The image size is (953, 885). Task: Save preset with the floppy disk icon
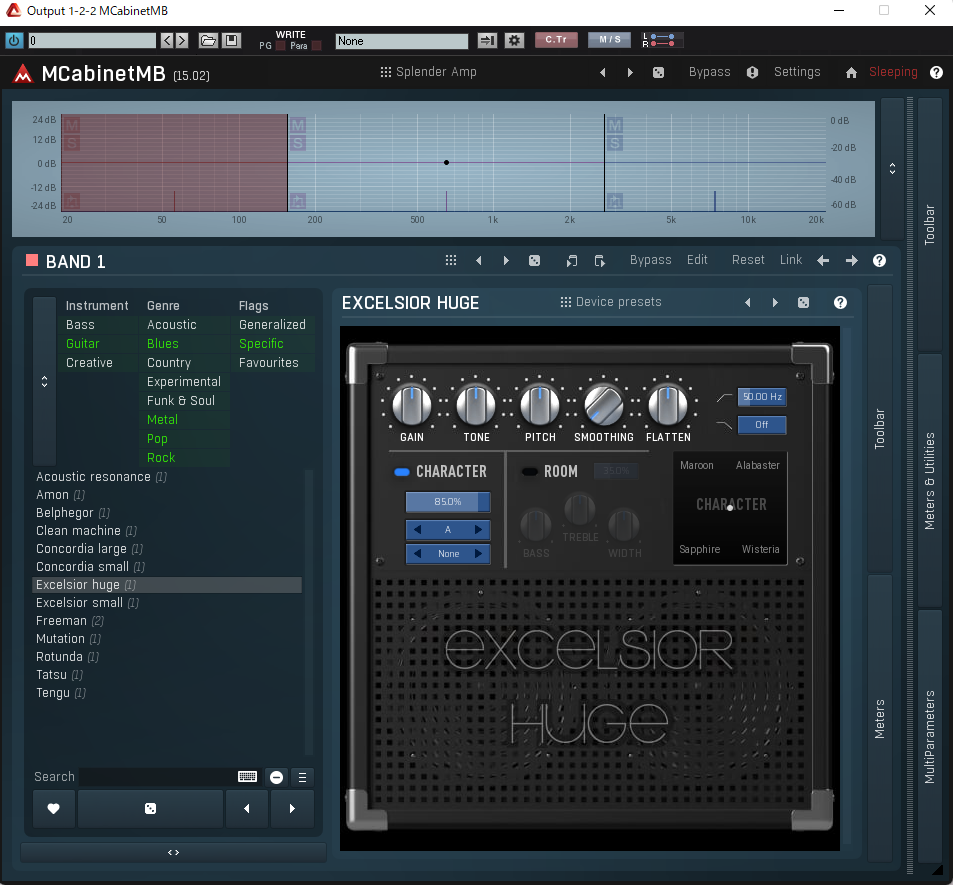(232, 41)
